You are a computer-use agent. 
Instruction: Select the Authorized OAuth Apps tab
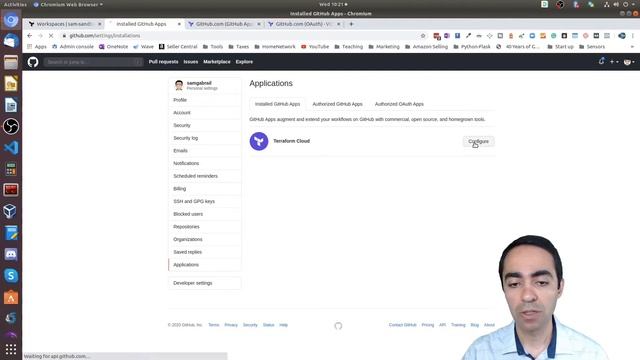point(399,104)
